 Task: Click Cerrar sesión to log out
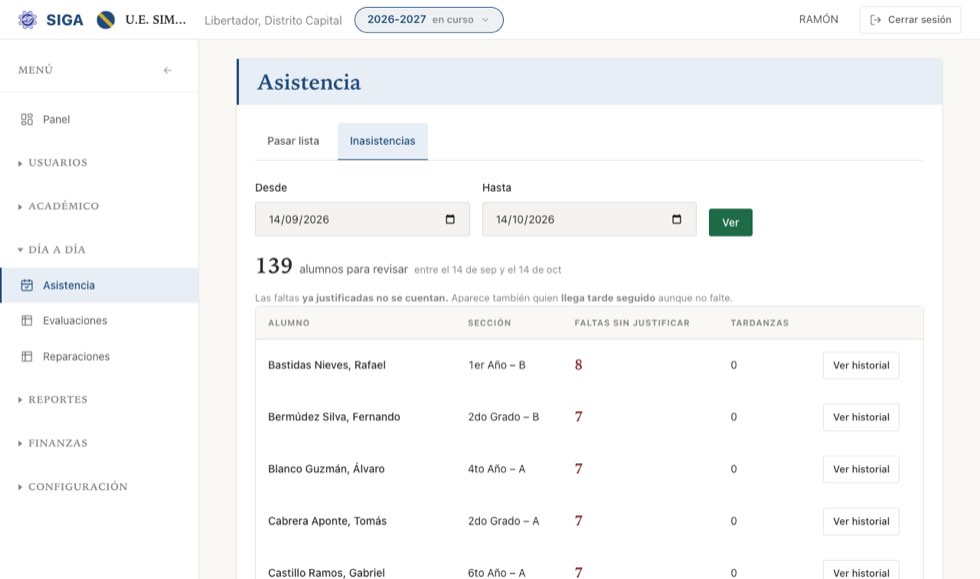pyautogui.click(x=911, y=20)
